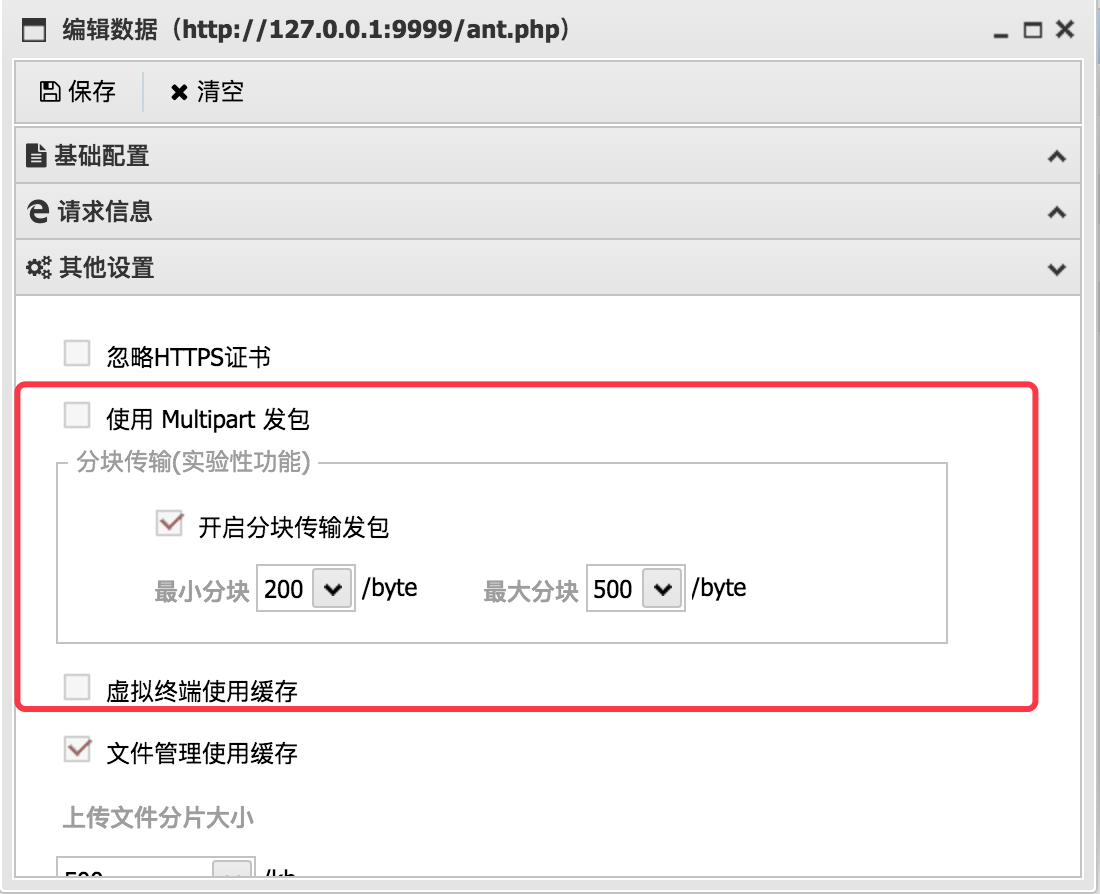Uncheck file manager cache checkbox
This screenshot has width=1100, height=894.
[x=77, y=749]
